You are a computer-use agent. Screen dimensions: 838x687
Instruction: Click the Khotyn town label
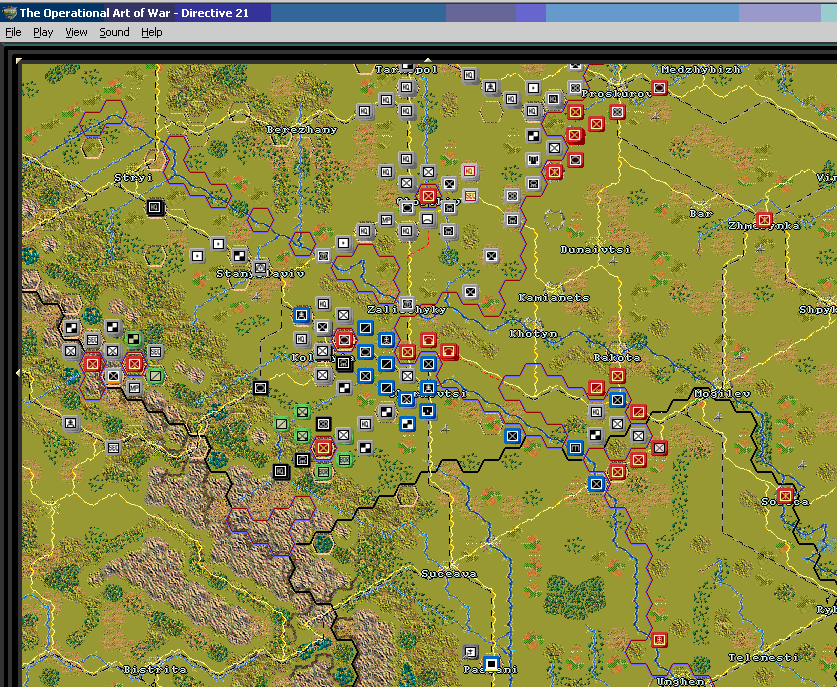pos(533,334)
